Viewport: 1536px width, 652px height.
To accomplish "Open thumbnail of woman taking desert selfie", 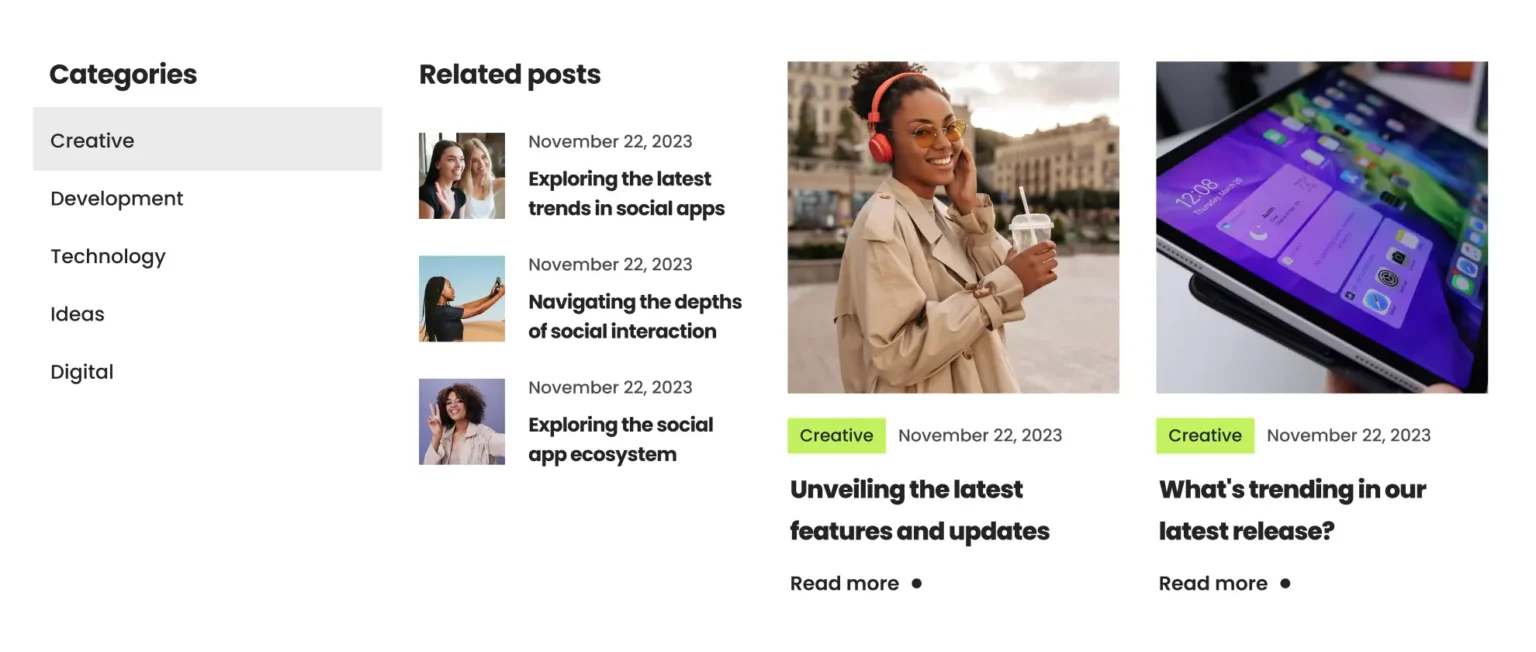I will point(462,299).
